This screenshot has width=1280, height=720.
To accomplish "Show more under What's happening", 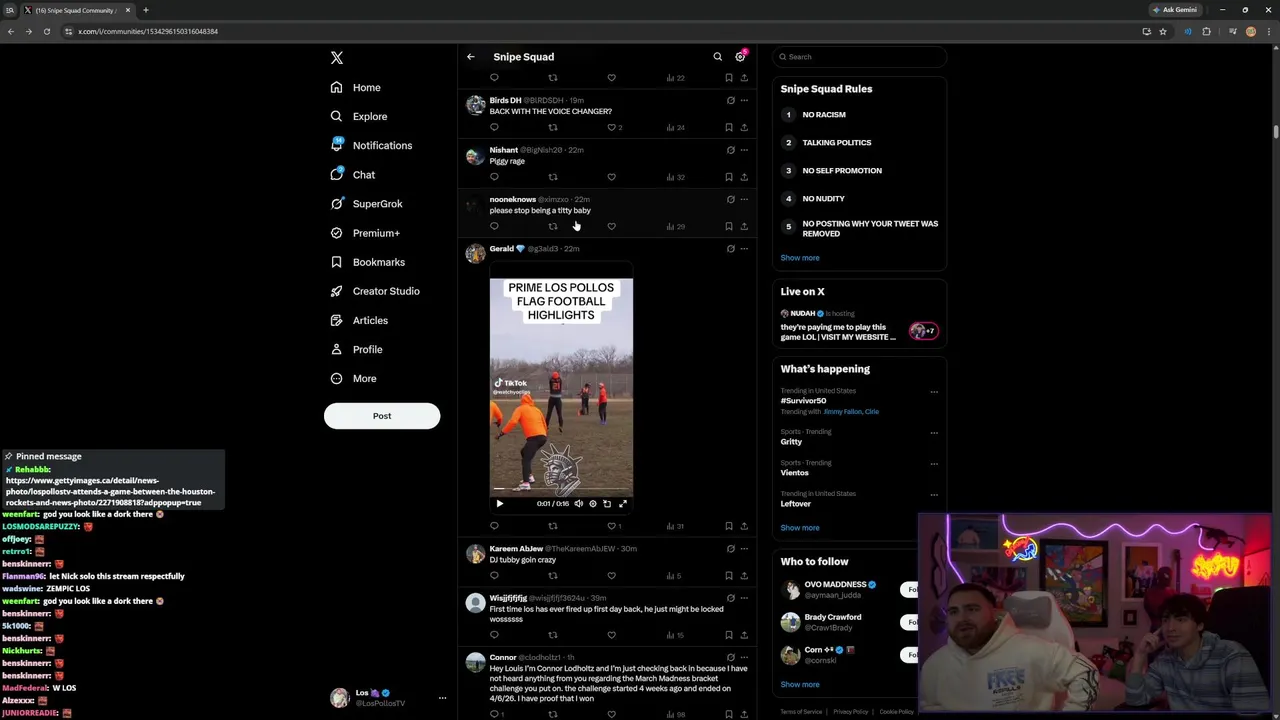I will coord(800,528).
